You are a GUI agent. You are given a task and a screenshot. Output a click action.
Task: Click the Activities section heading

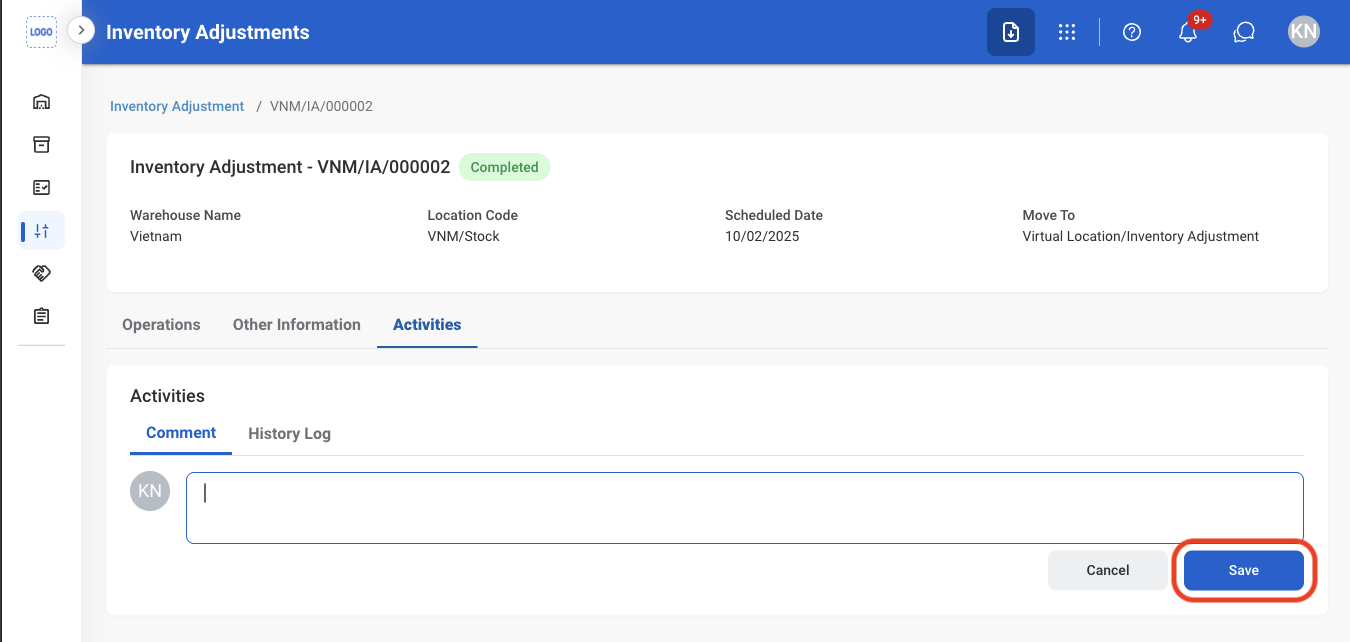[167, 396]
